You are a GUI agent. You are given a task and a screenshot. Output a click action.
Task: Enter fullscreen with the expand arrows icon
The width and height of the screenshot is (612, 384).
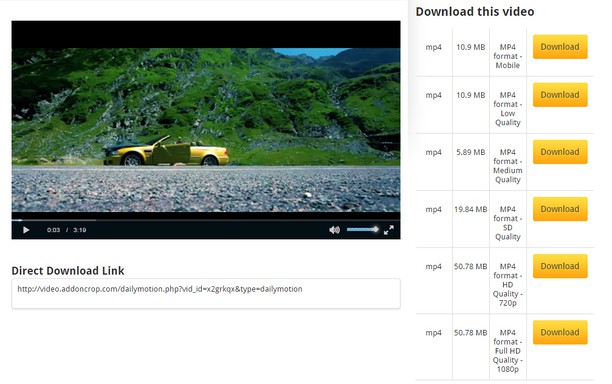pos(388,230)
